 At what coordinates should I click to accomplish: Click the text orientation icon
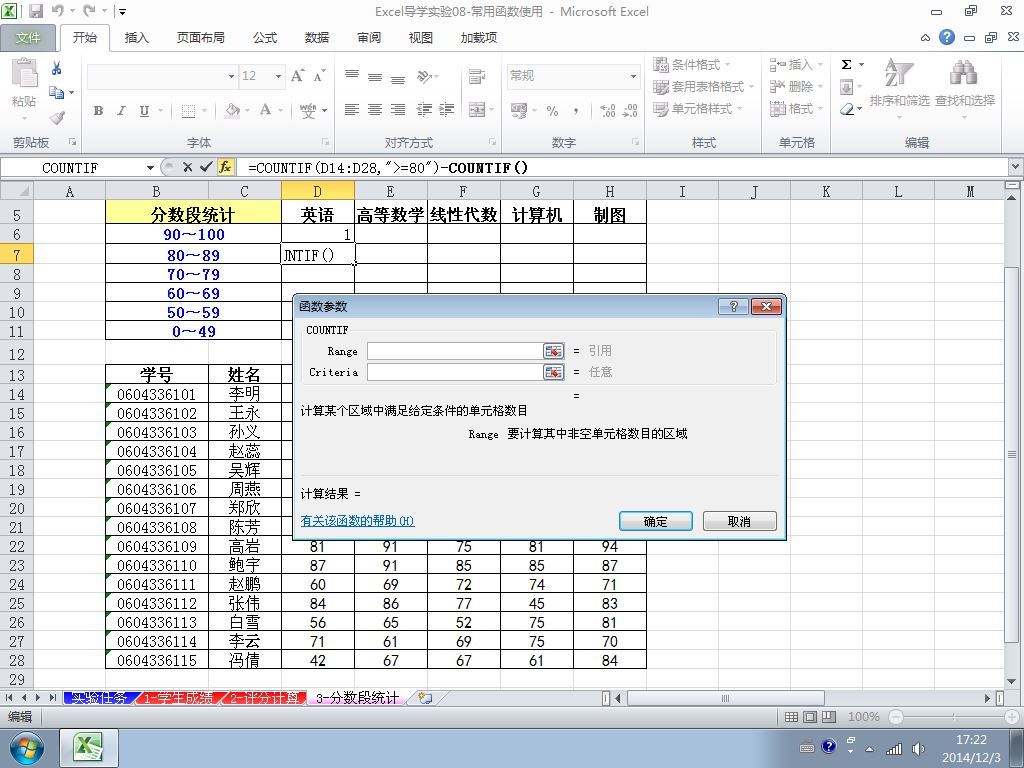[425, 76]
